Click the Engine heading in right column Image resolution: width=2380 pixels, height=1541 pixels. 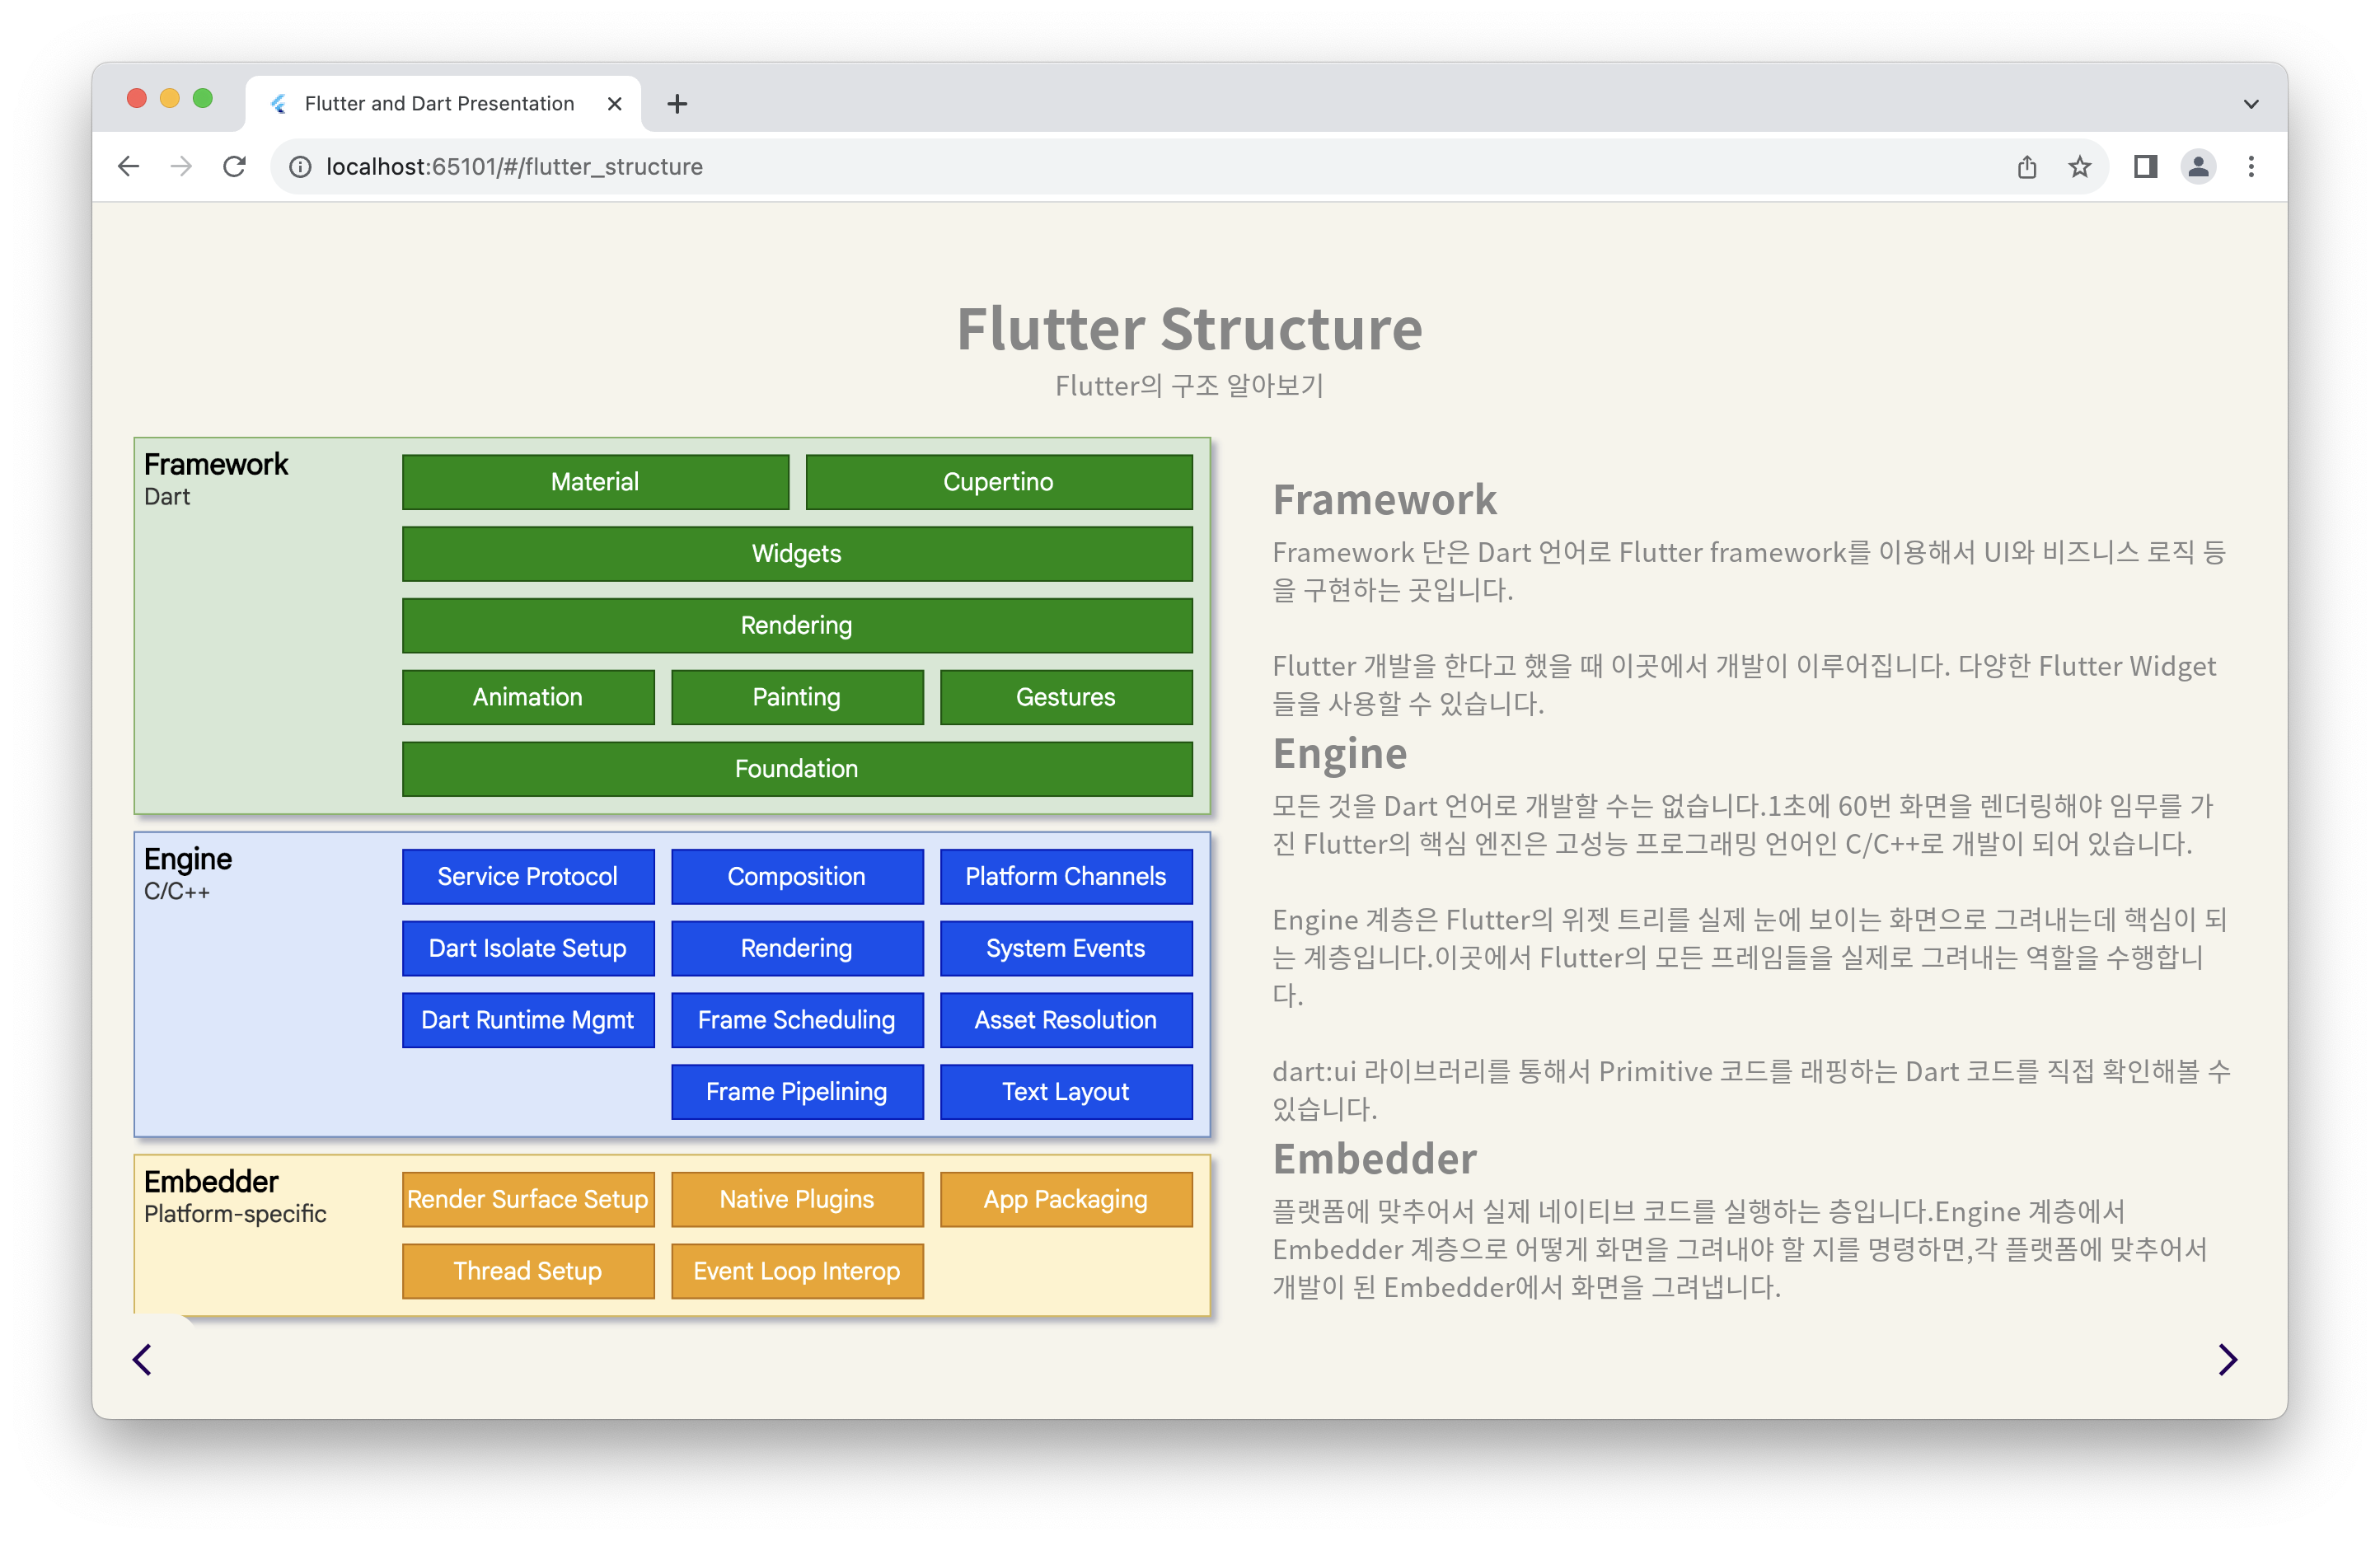click(1340, 754)
